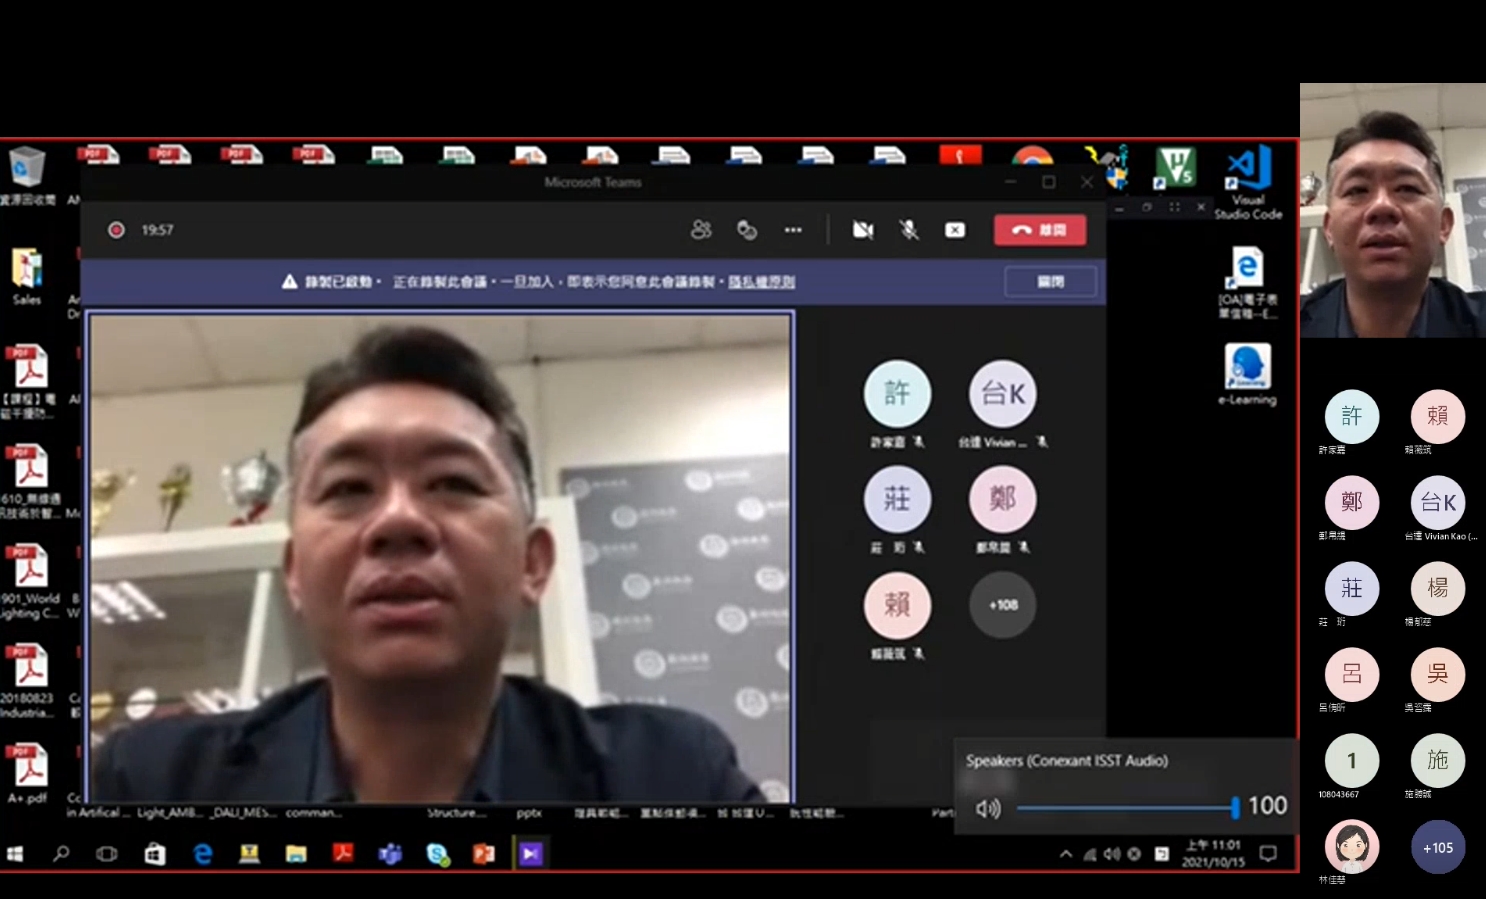Click the taskbar volume tray icon

coord(1112,854)
